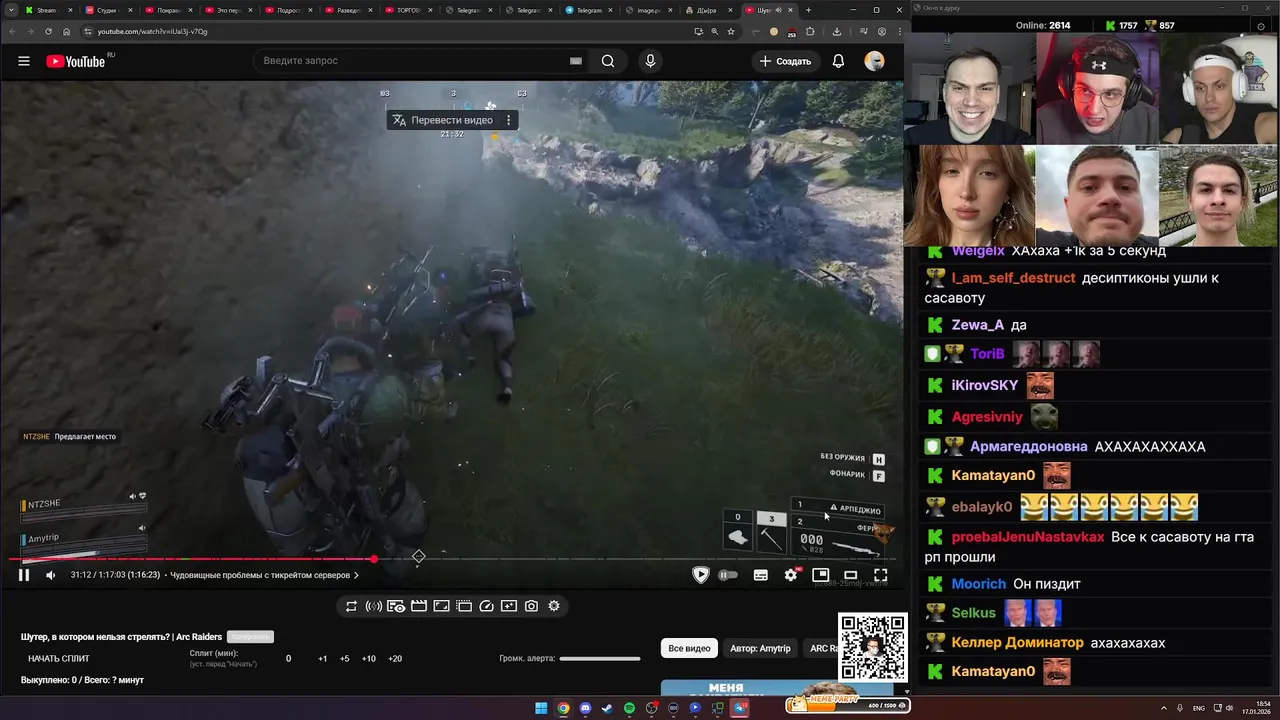
Task: Pause the YouTube video
Action: [24, 575]
